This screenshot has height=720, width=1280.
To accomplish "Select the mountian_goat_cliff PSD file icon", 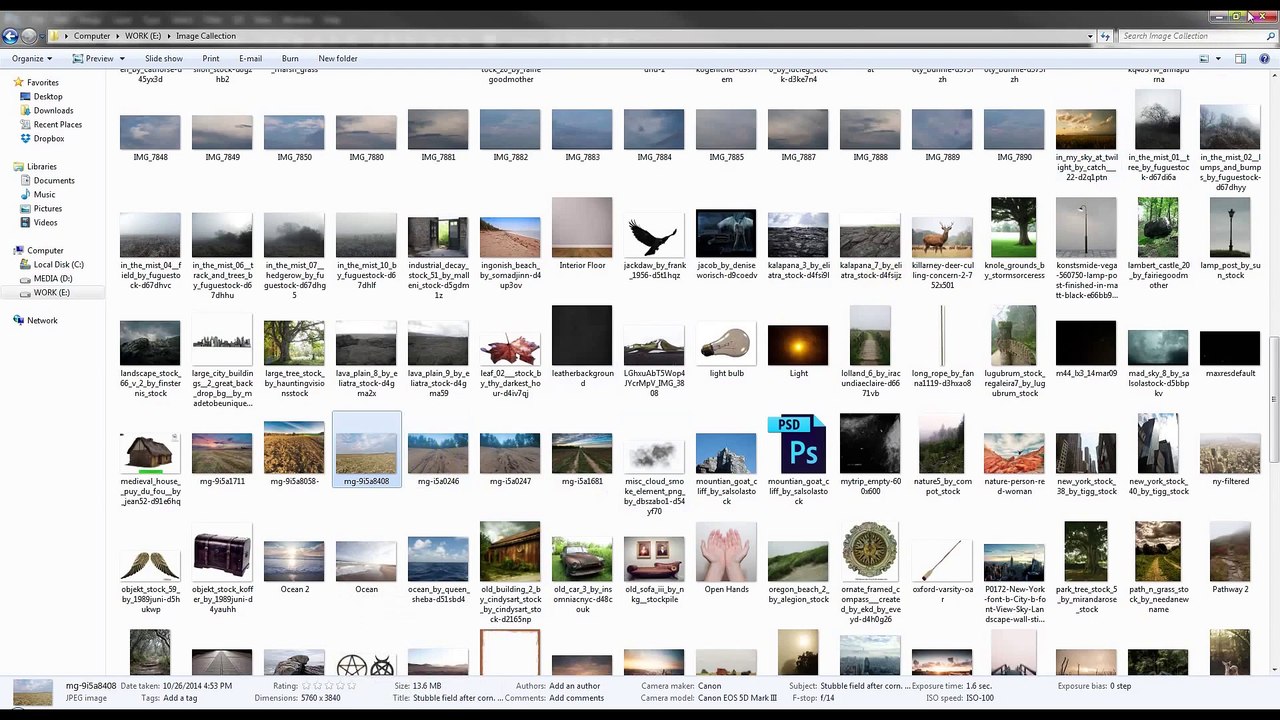I will click(798, 444).
